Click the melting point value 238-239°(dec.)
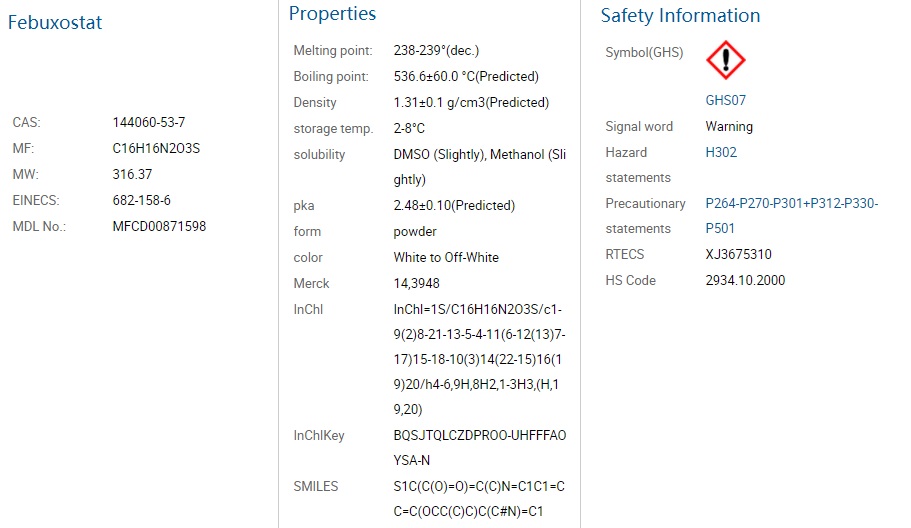This screenshot has height=528, width=911. coord(436,51)
